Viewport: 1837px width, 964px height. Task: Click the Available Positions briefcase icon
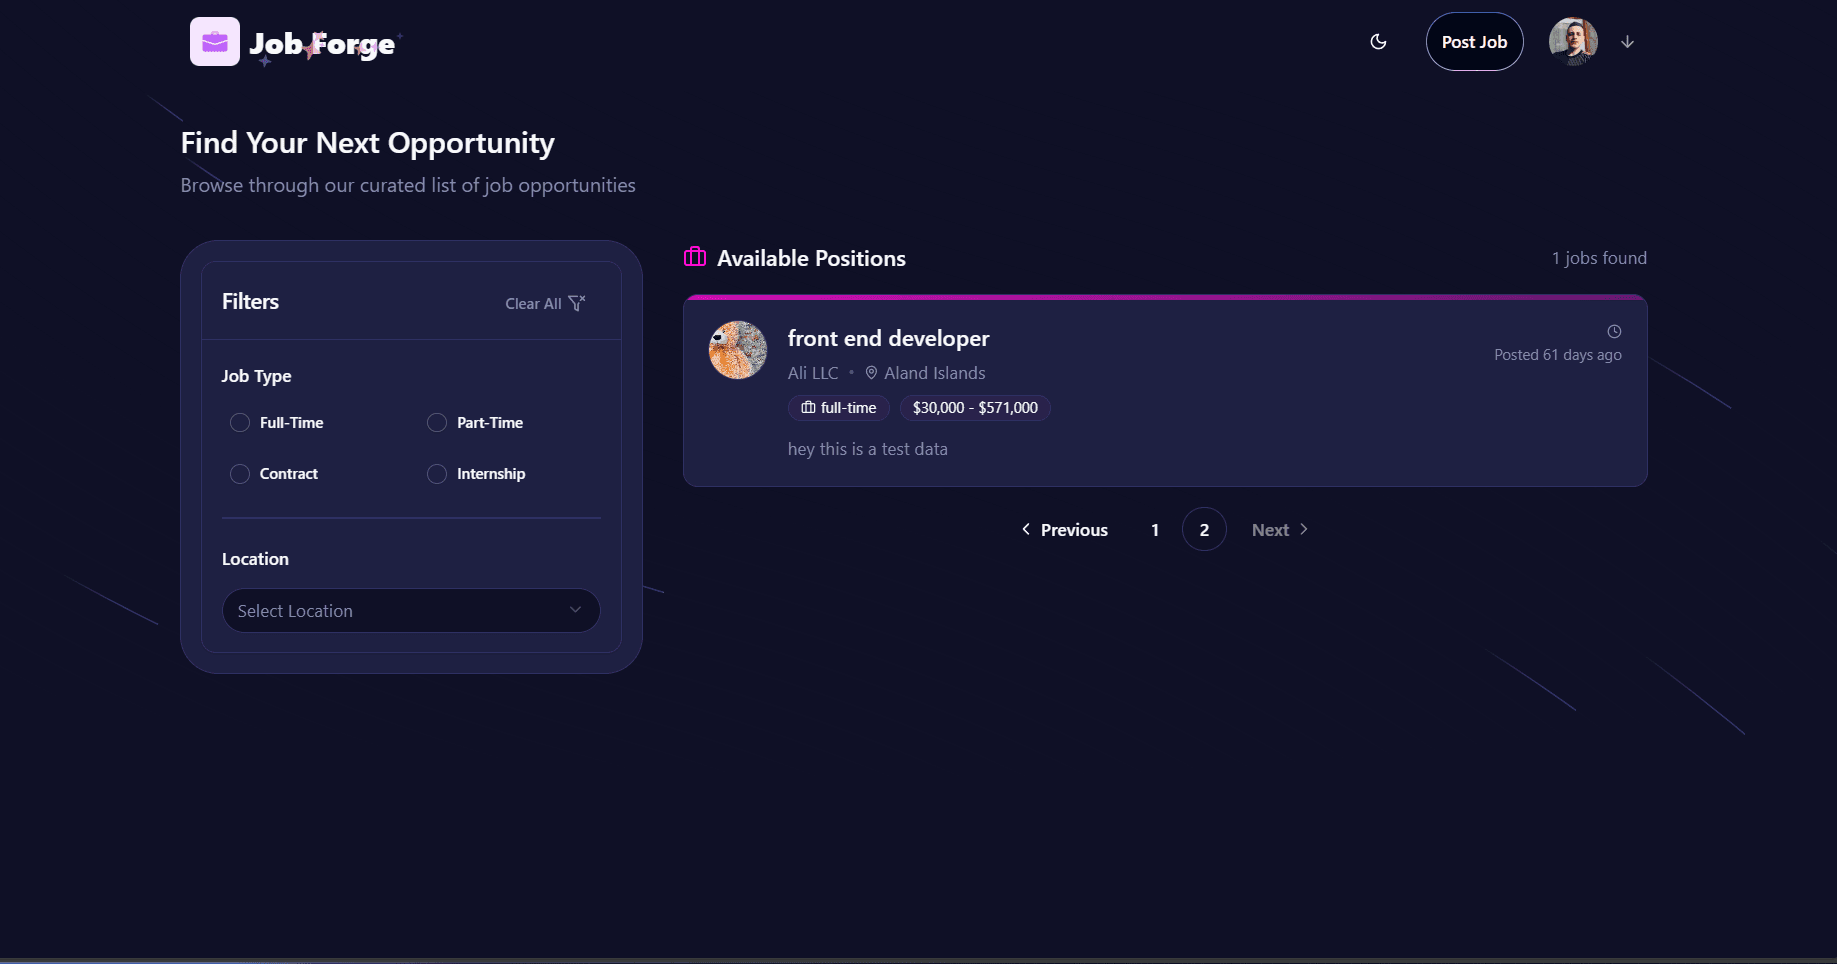[695, 258]
